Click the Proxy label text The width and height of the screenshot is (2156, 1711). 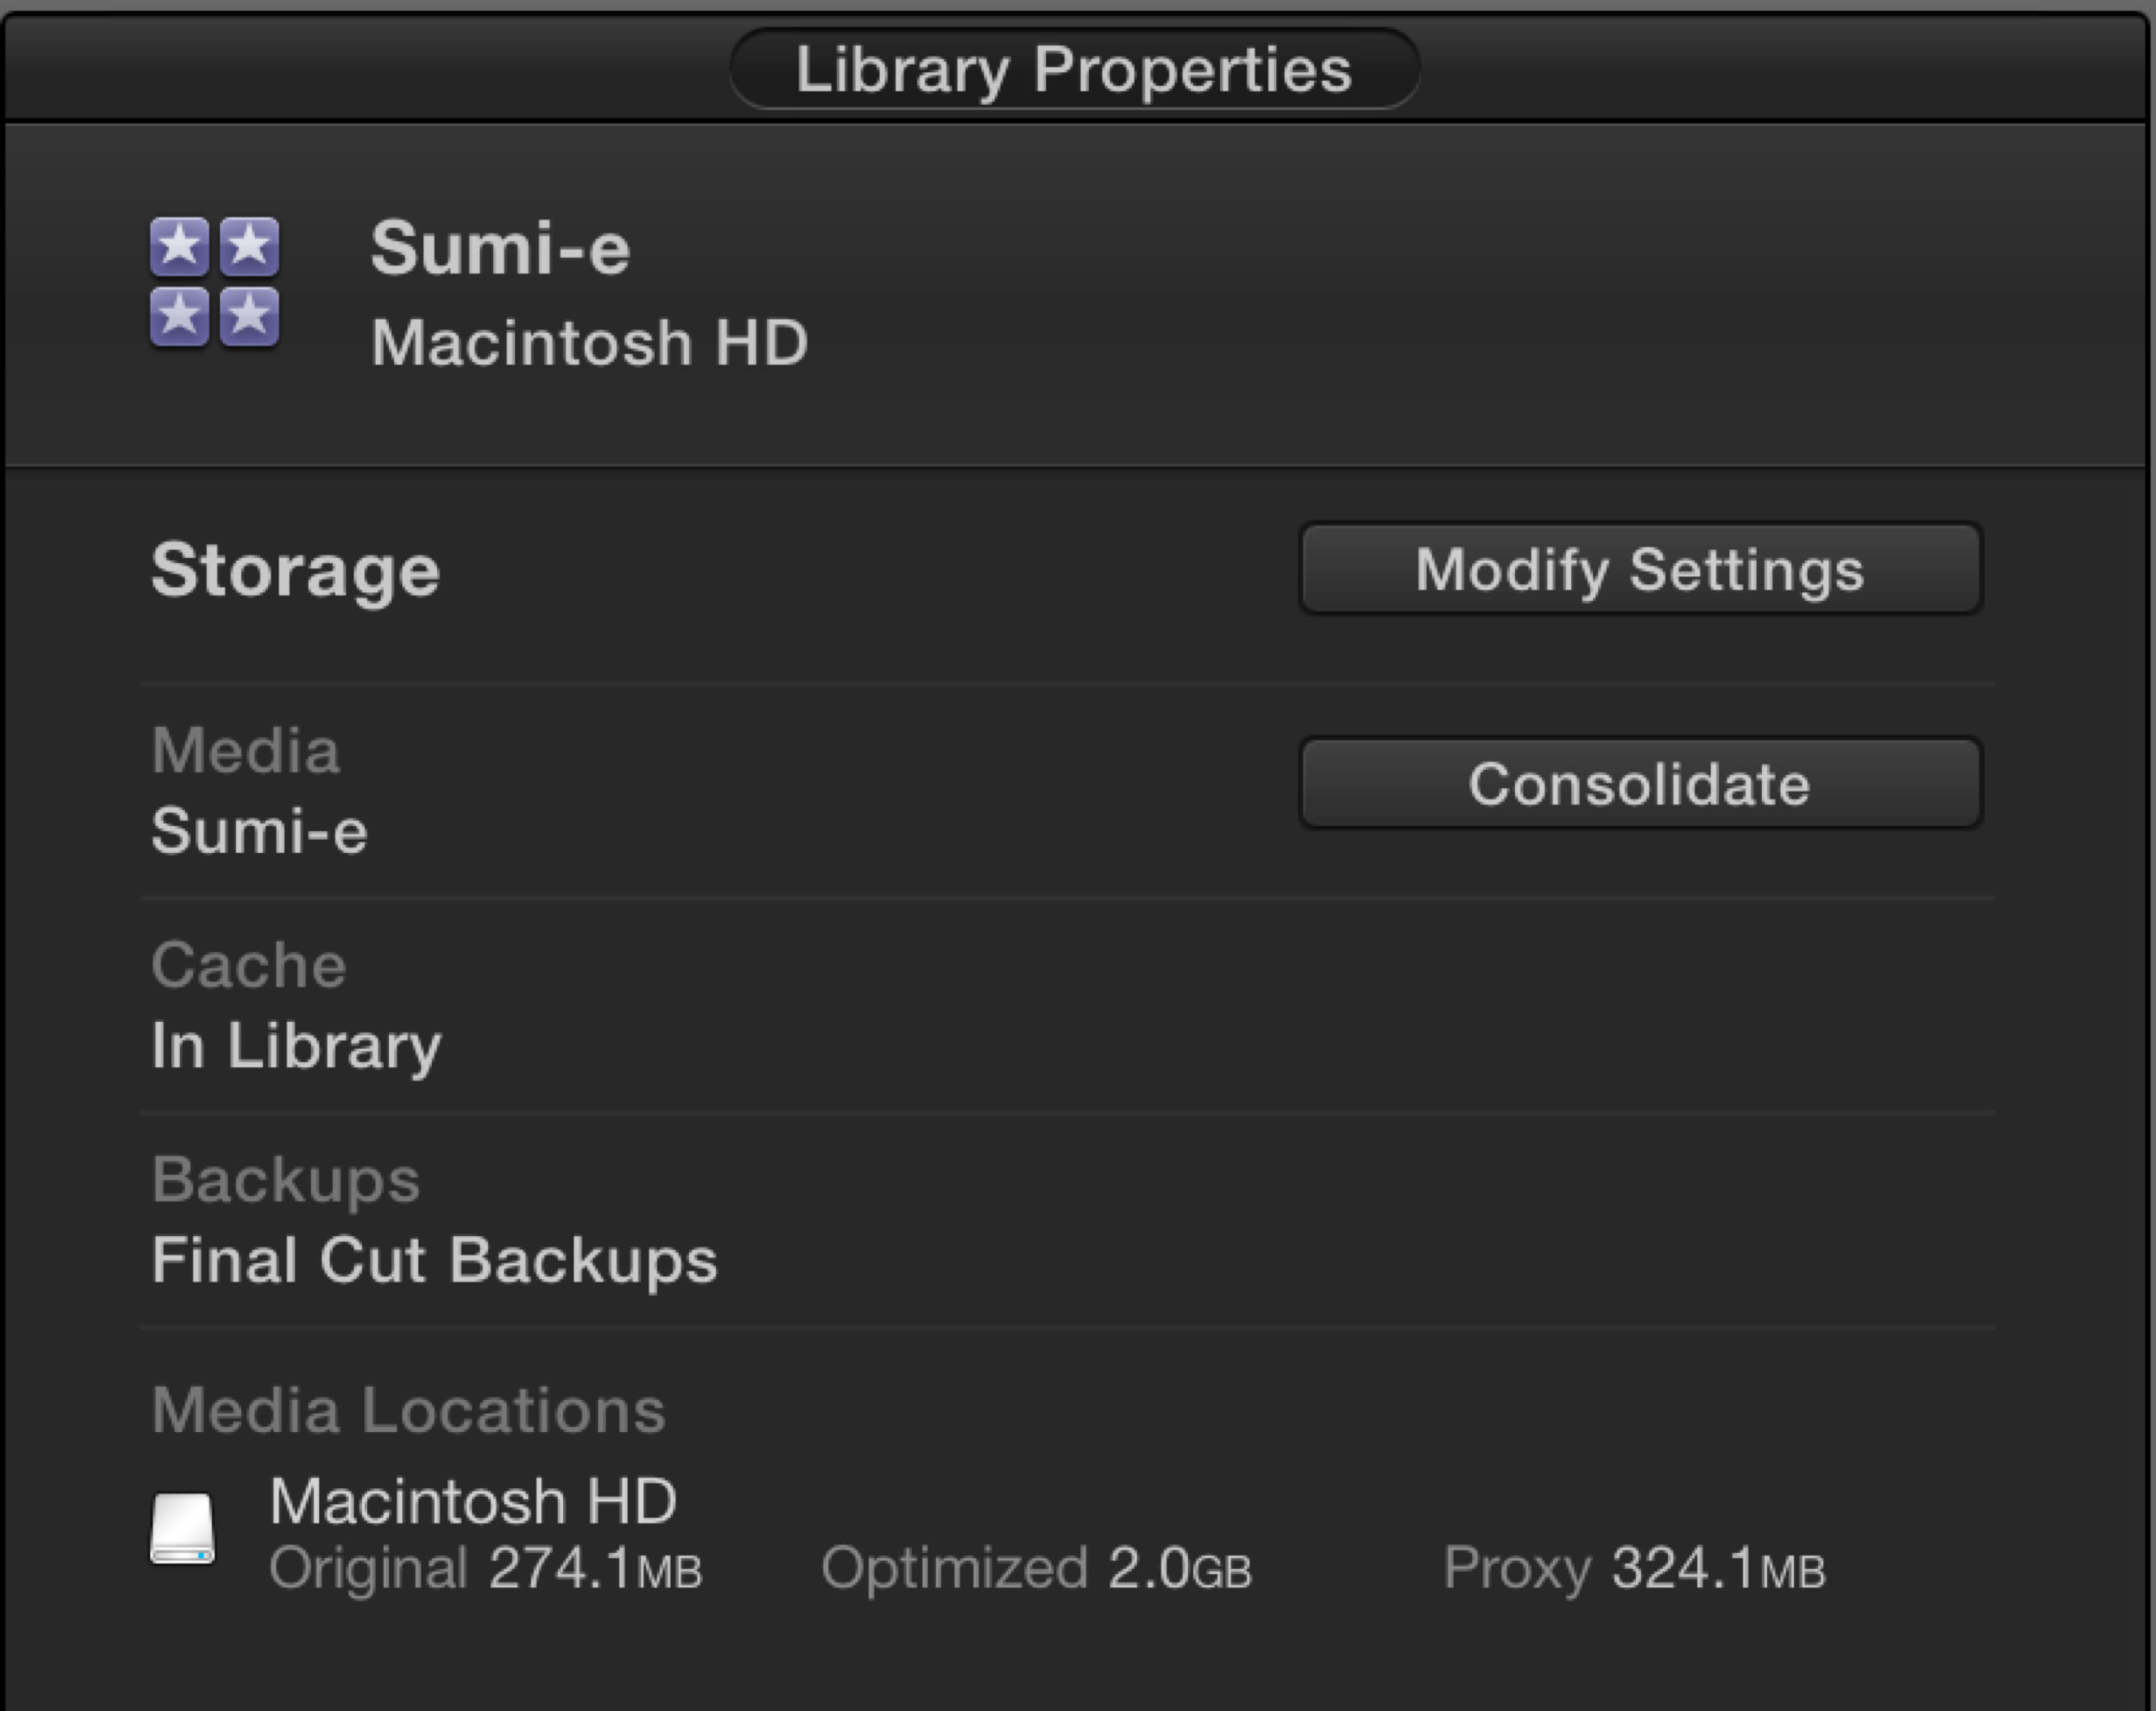click(x=1516, y=1568)
